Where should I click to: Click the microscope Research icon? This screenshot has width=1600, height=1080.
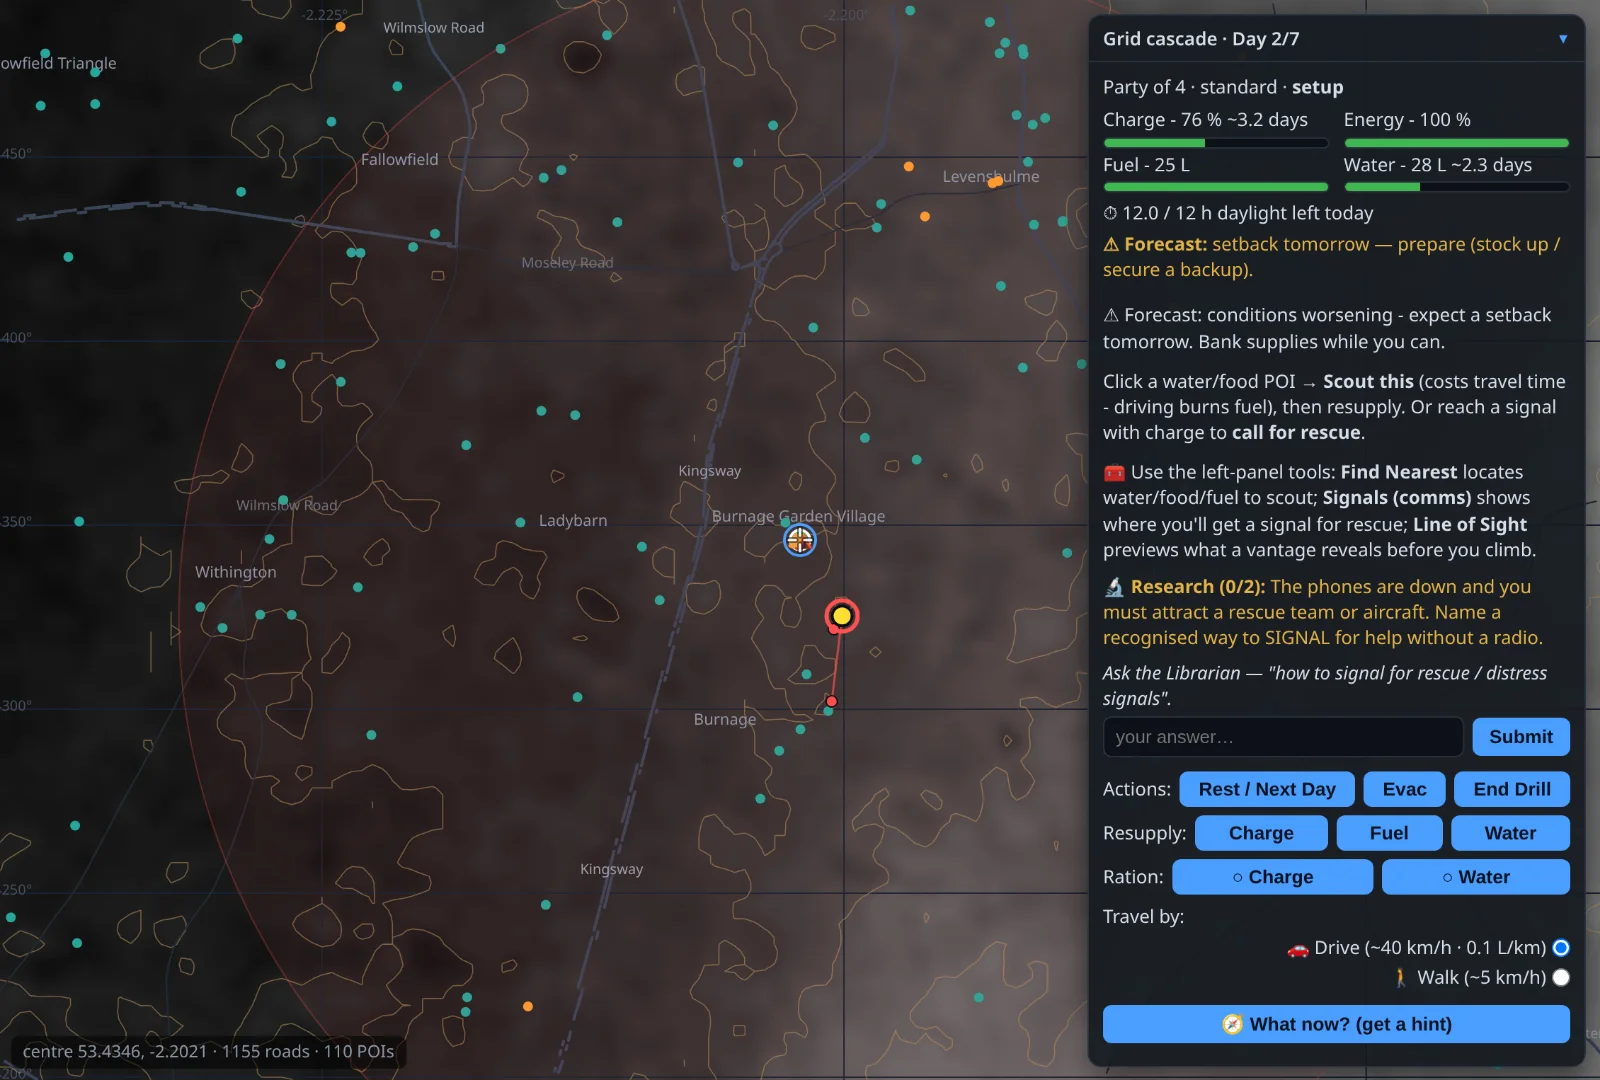[x=1114, y=587]
